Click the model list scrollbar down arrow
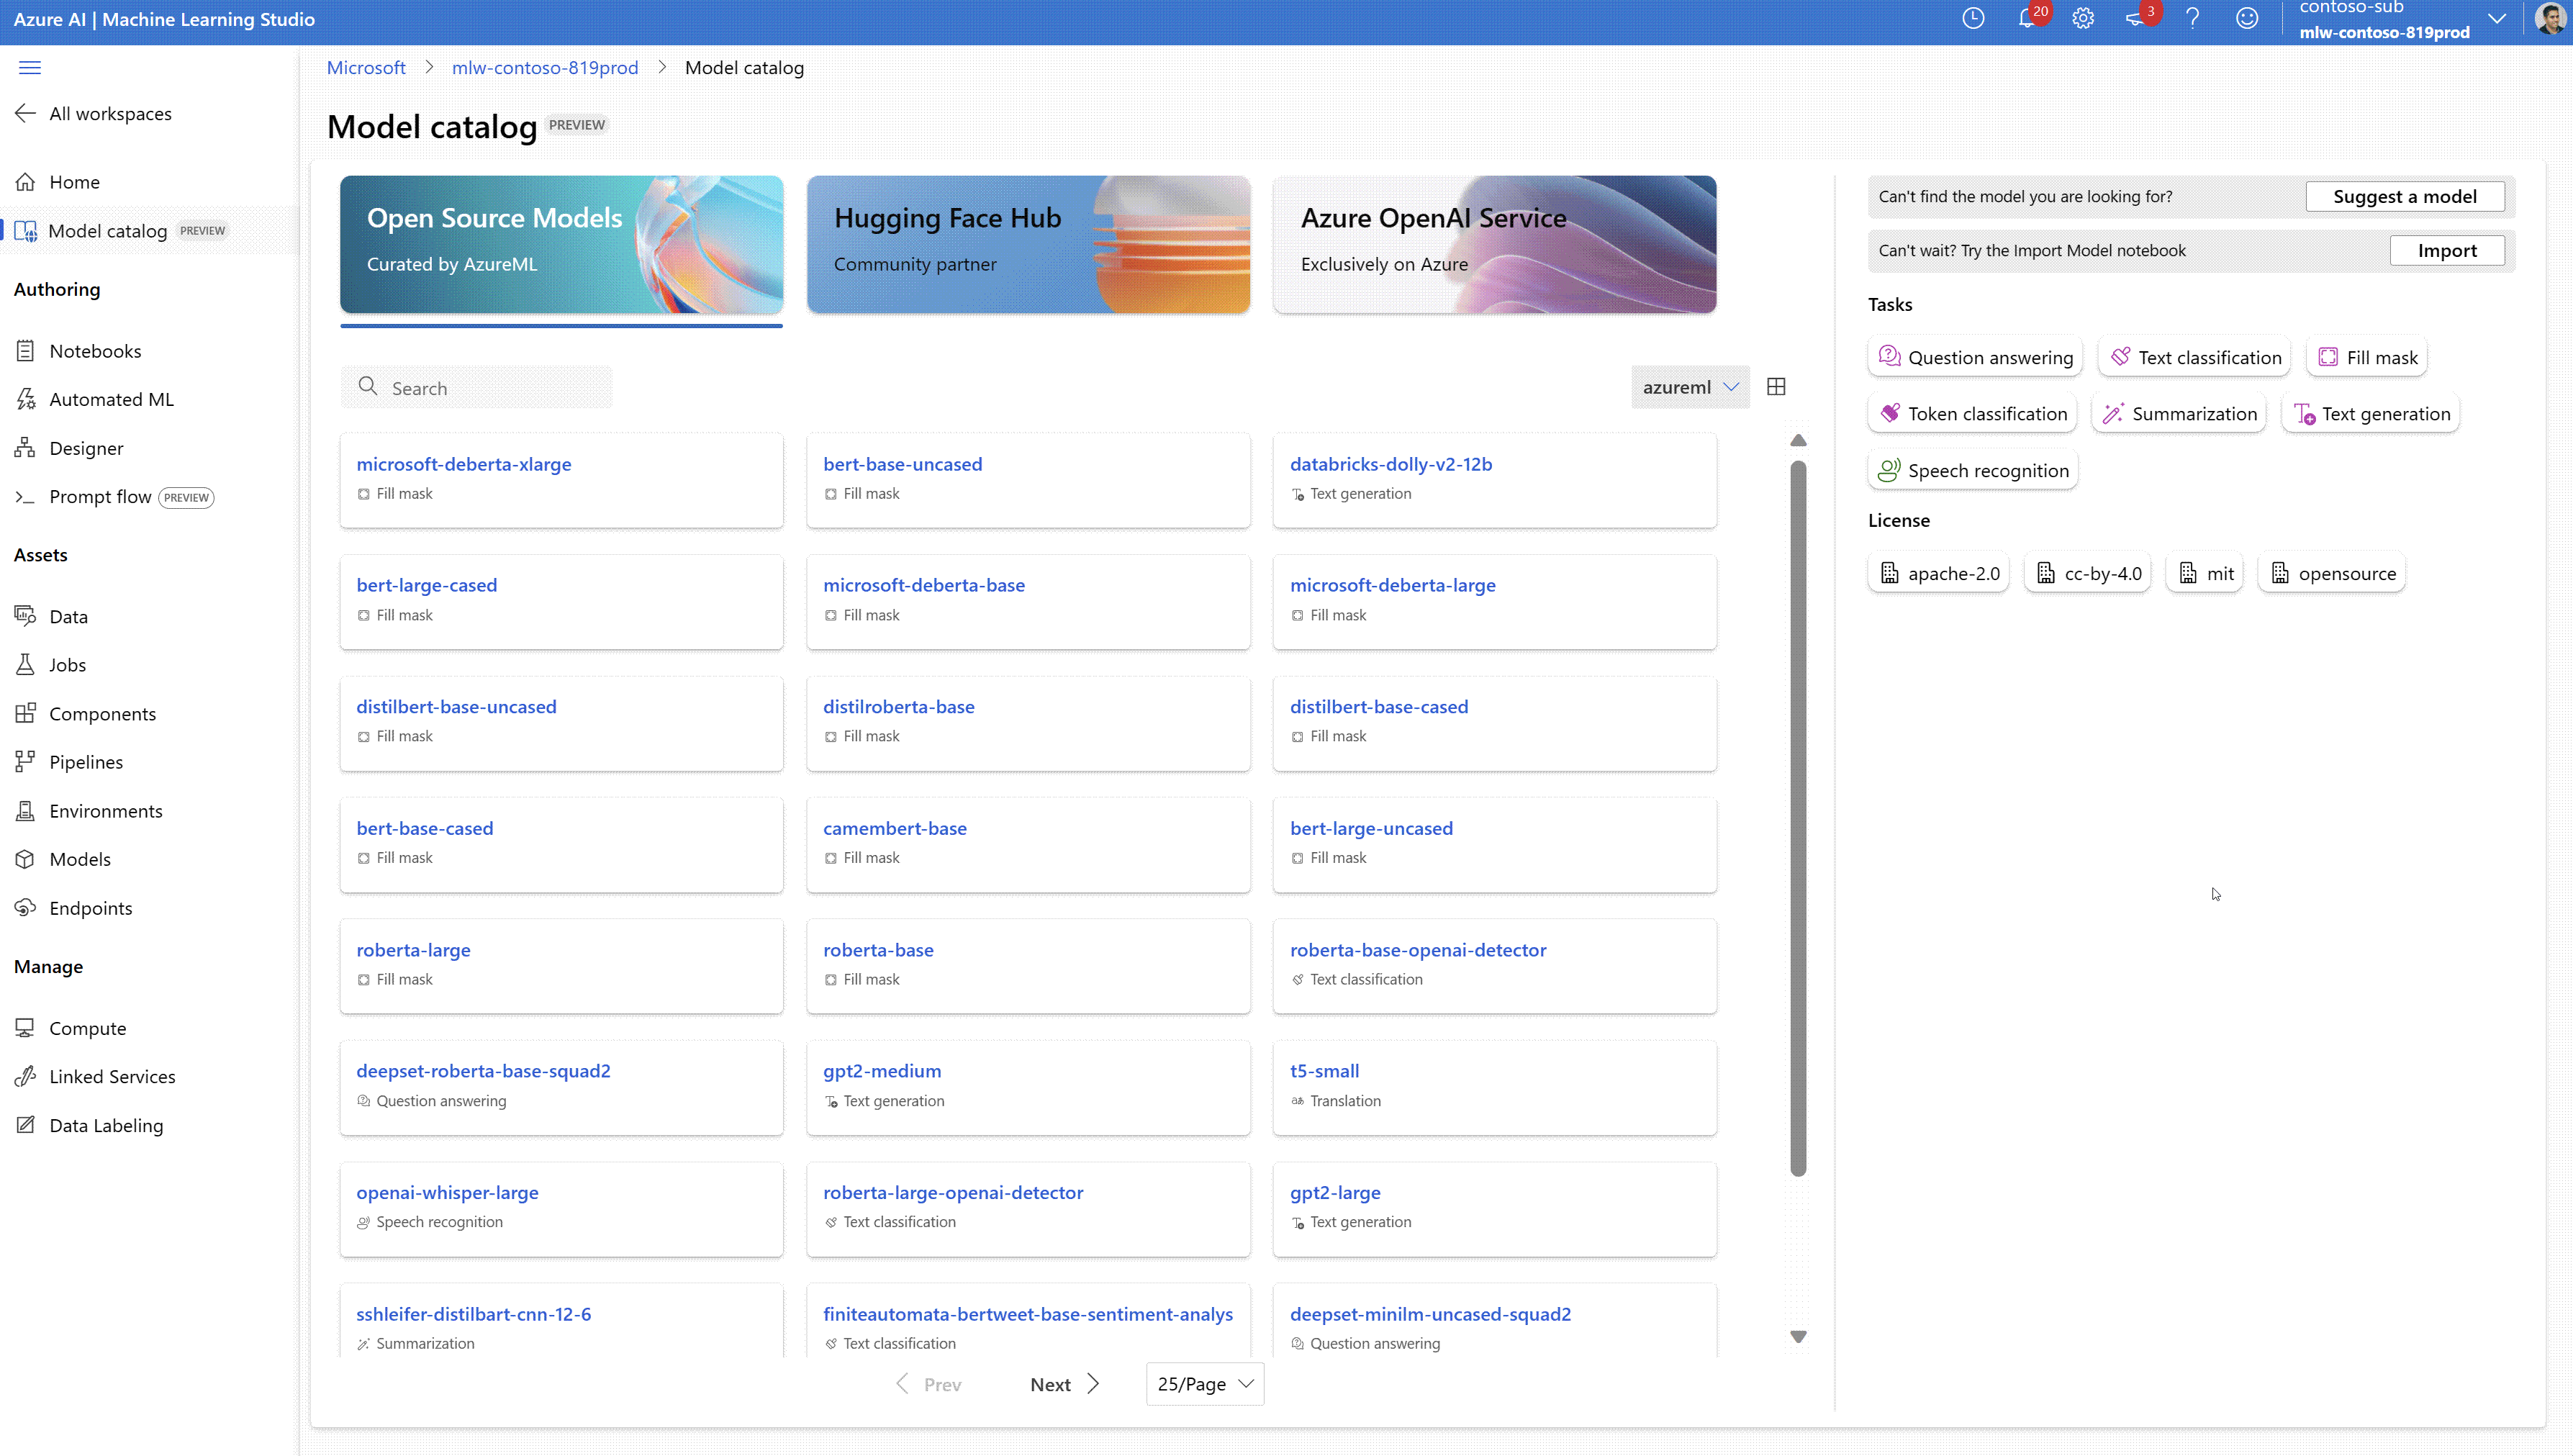Viewport: 2573px width, 1456px height. tap(1798, 1337)
